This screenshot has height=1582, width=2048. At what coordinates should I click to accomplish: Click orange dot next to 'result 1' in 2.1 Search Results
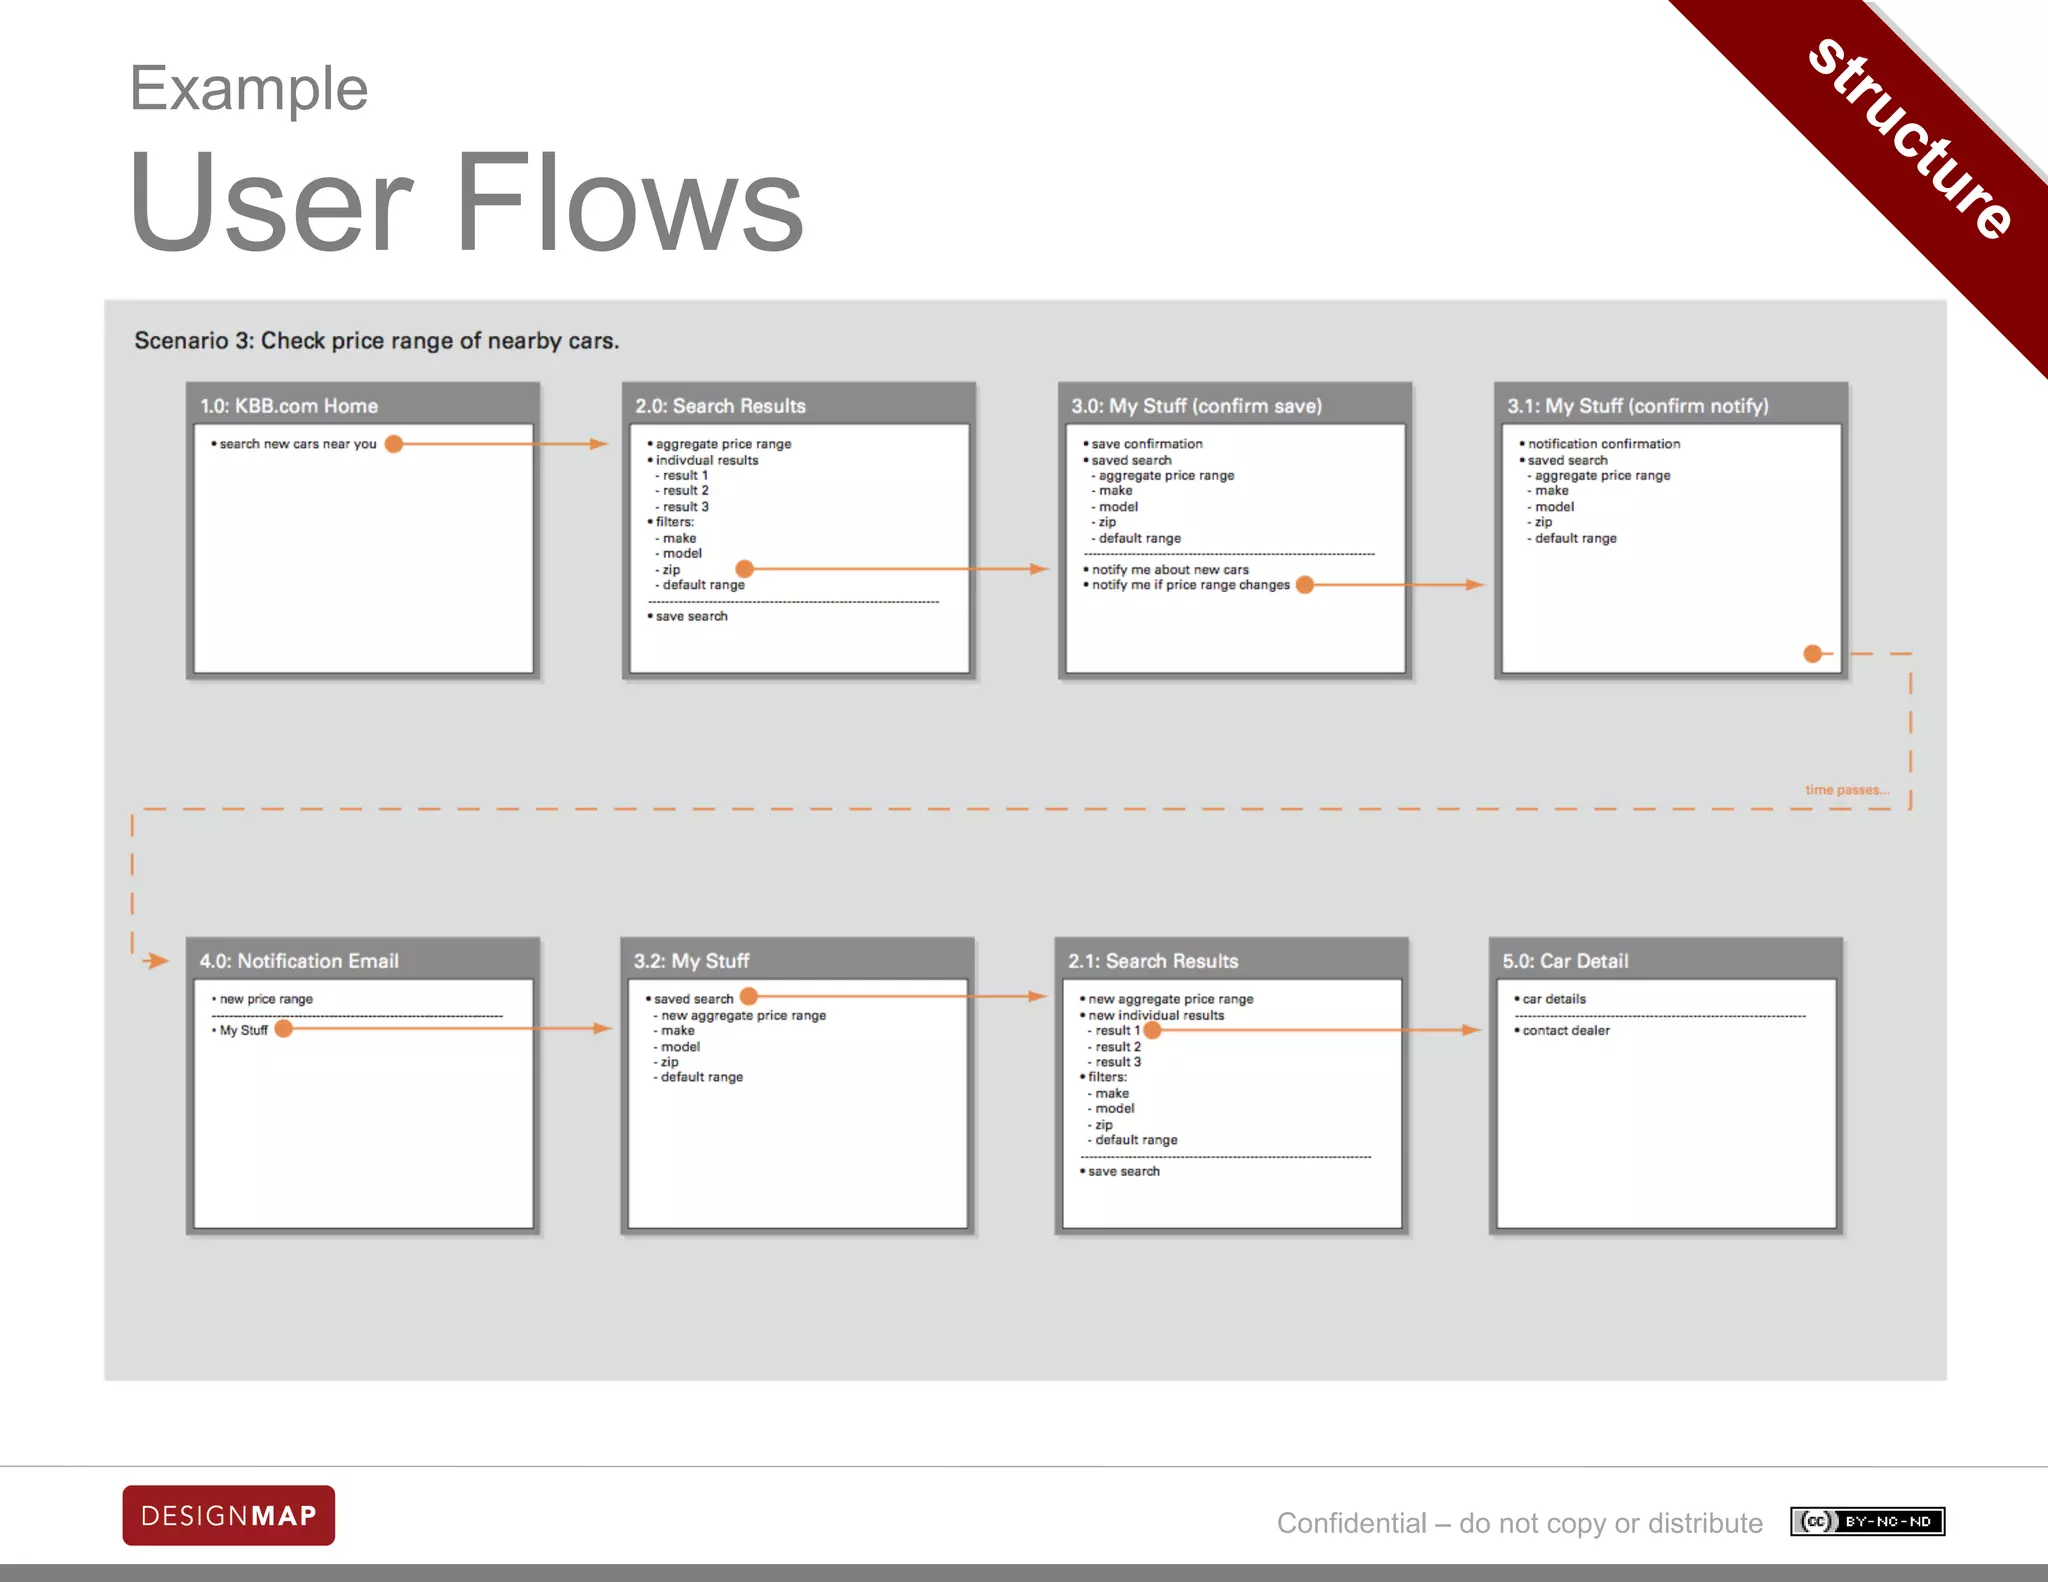pos(1152,1030)
